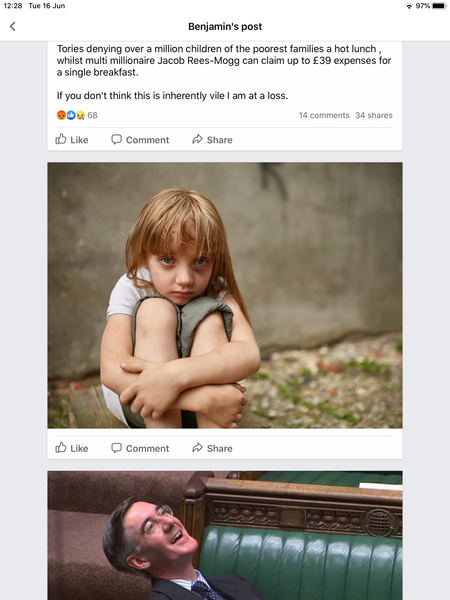This screenshot has height=600, width=450.
Task: View the 68 reactions count
Action: click(93, 115)
